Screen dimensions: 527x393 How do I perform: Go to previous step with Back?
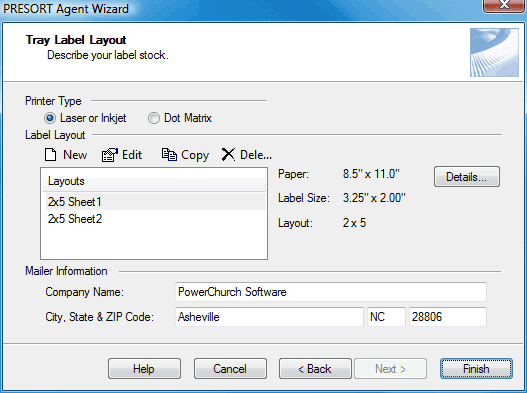point(315,369)
